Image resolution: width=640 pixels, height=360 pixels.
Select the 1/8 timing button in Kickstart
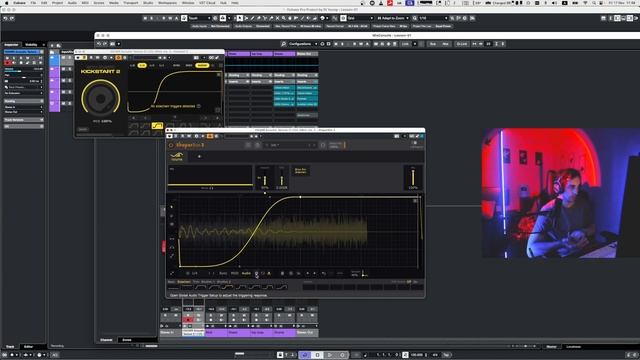132,65
